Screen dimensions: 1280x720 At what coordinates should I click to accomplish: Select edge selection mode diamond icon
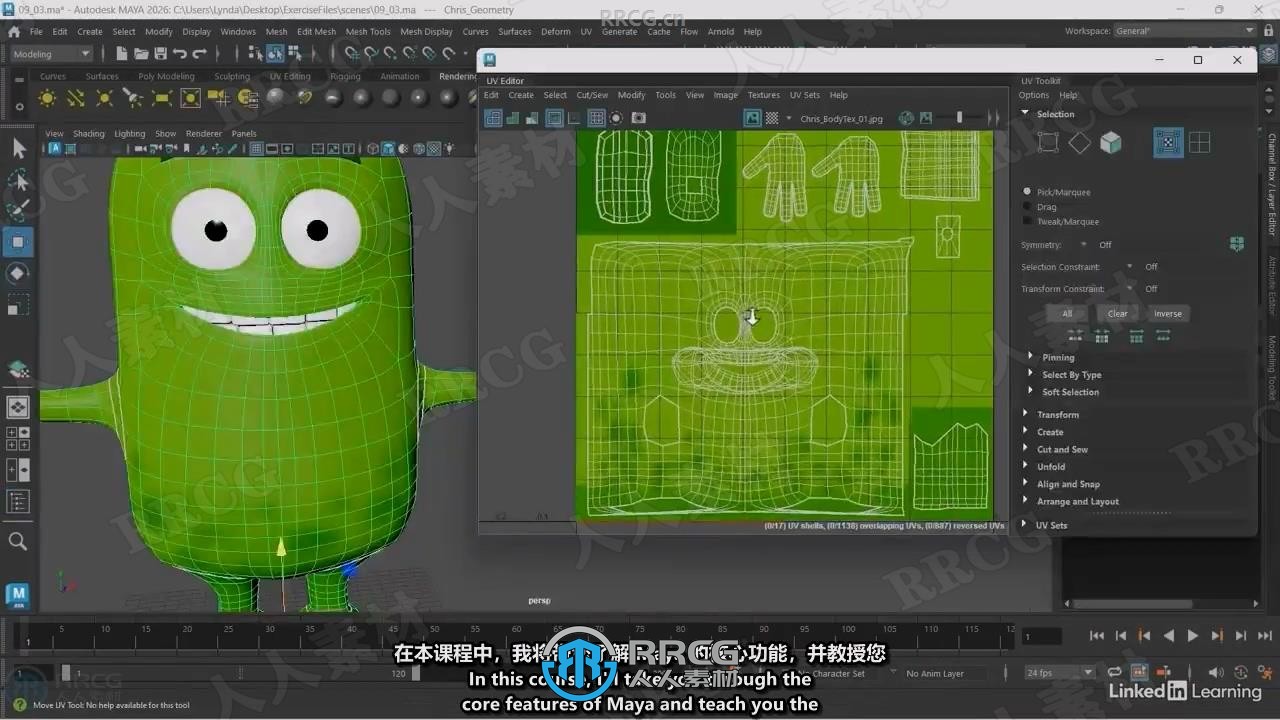click(x=1079, y=143)
